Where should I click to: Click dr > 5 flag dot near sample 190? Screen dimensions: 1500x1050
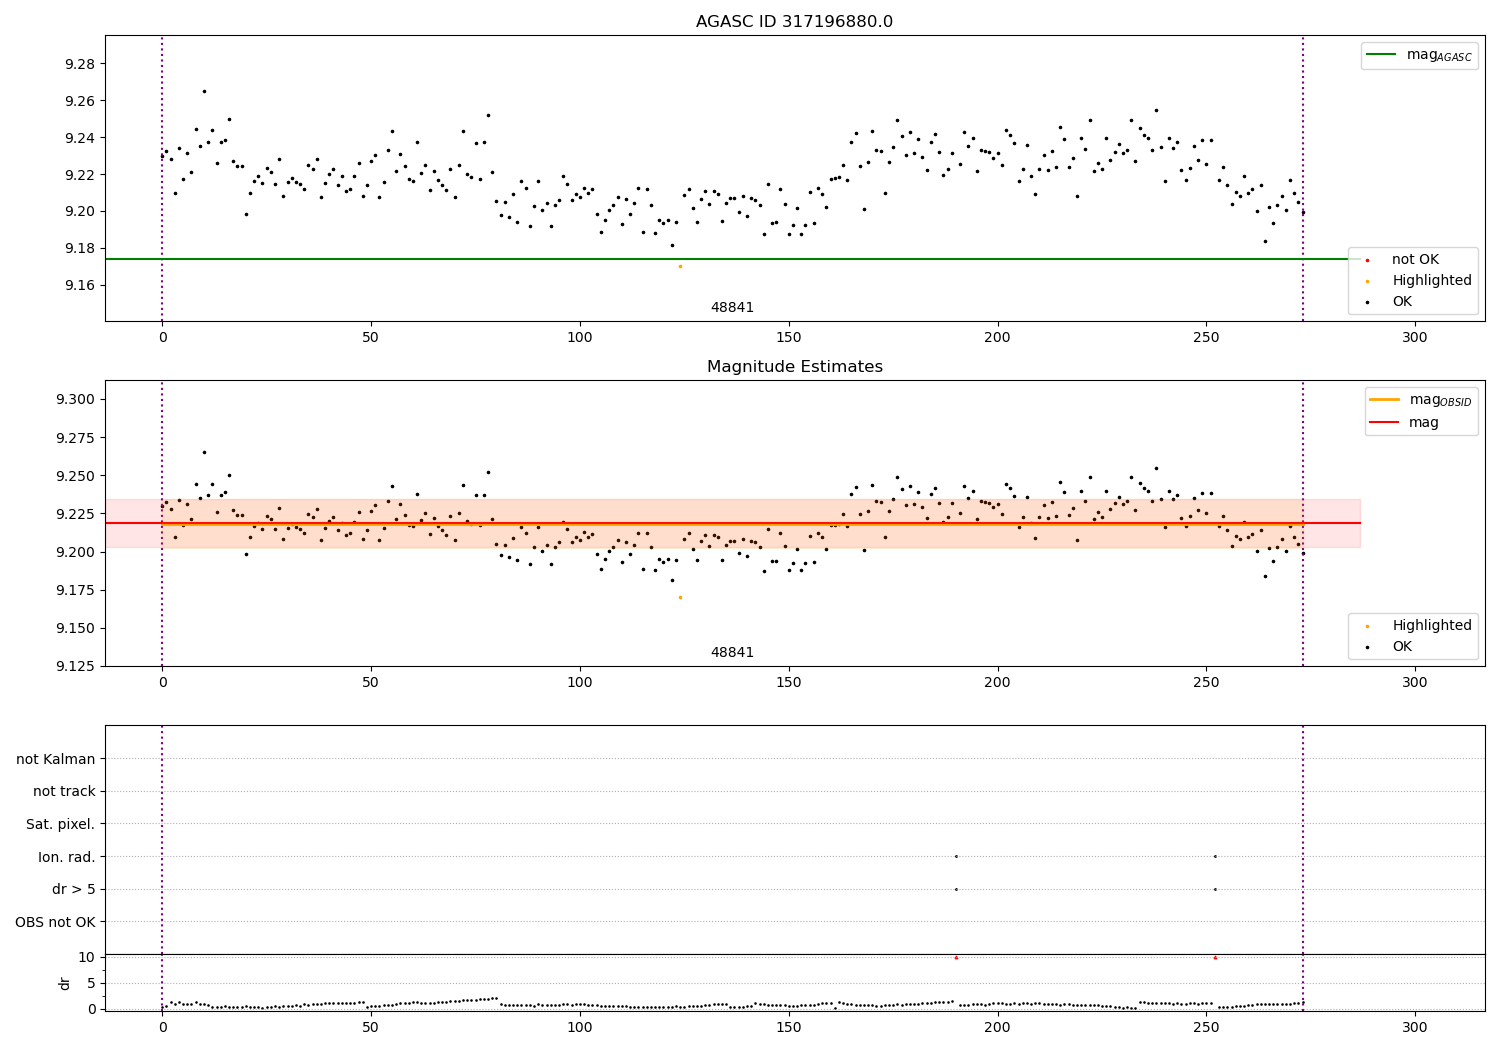(956, 889)
